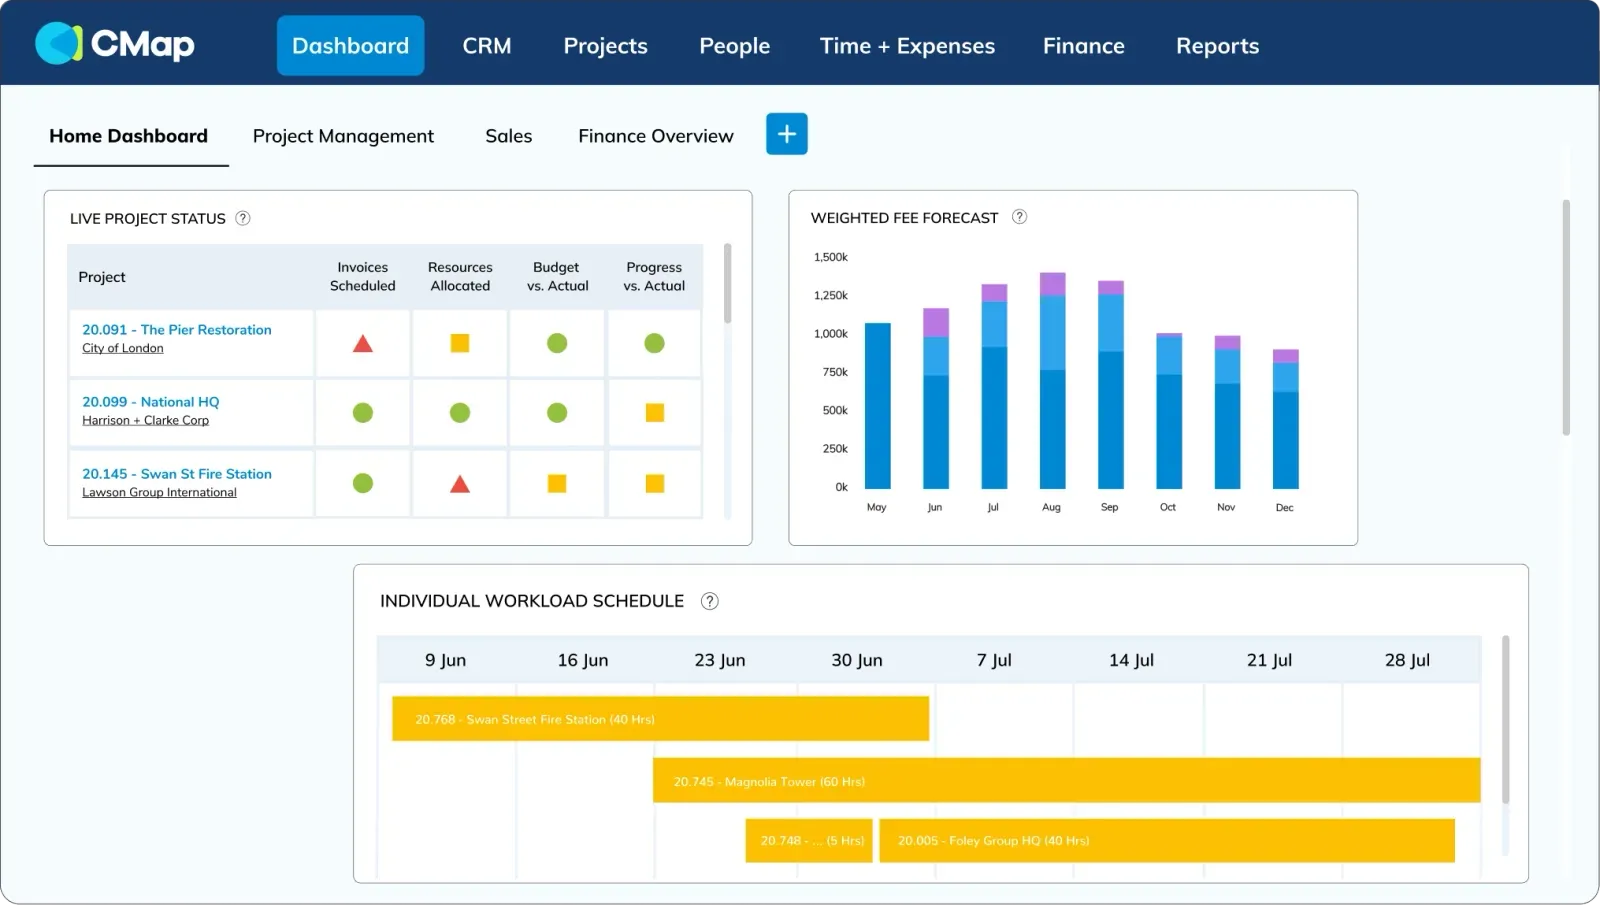The height and width of the screenshot is (905, 1600).
Task: Switch to the Finance Overview tab
Action: 655,136
